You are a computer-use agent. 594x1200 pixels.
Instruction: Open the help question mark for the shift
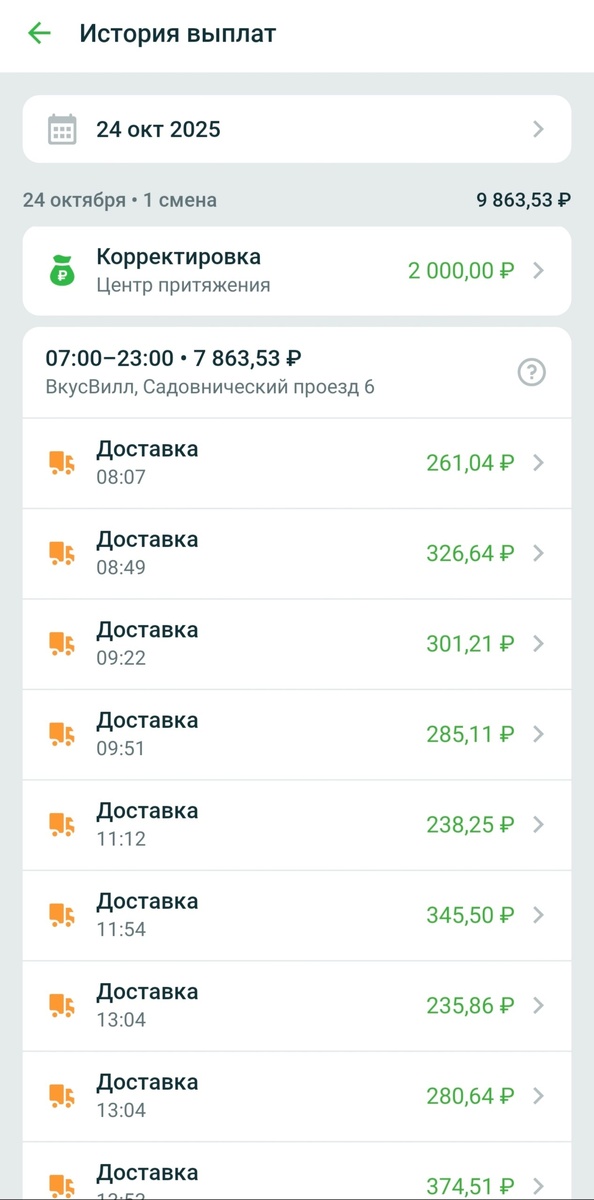(x=531, y=372)
